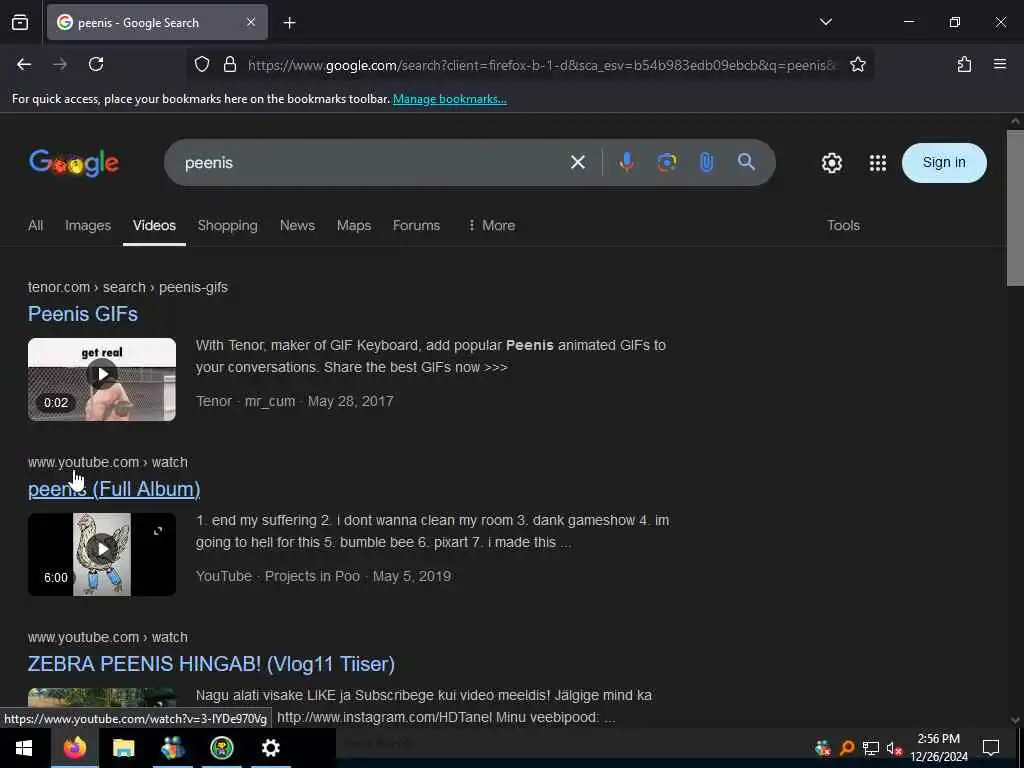The width and height of the screenshot is (1024, 768).
Task: Switch to the Forums tab
Action: click(x=416, y=225)
